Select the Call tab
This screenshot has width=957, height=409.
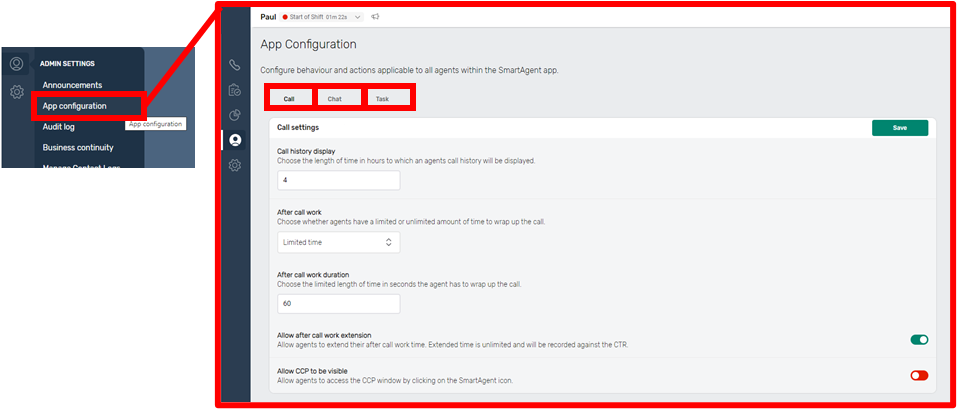(x=288, y=99)
